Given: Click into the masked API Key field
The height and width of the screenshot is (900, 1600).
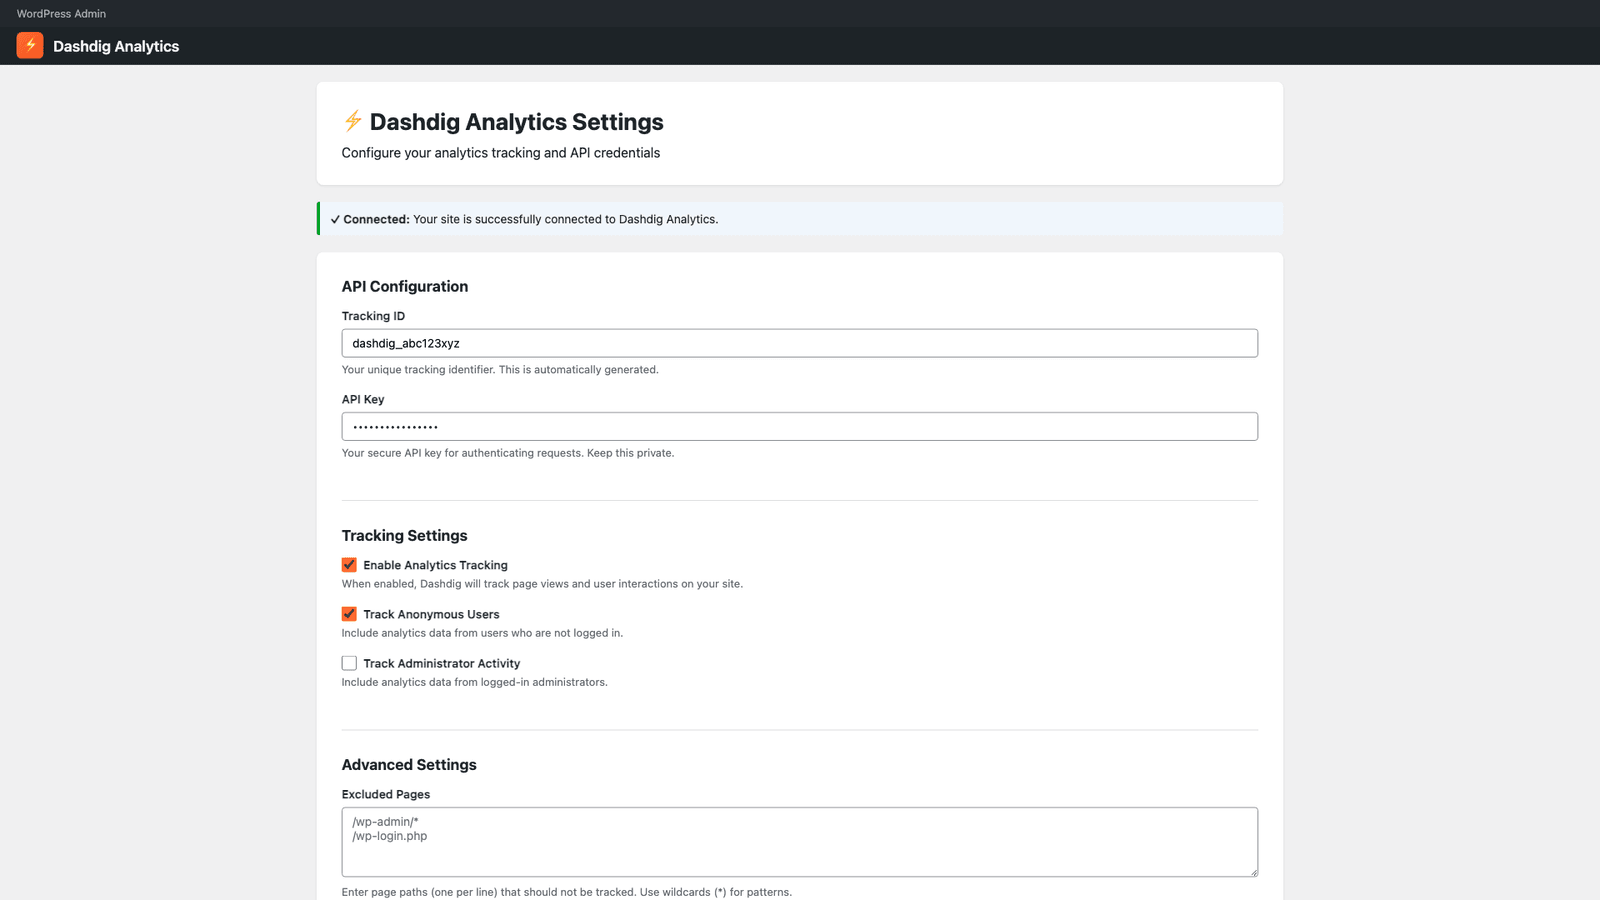Looking at the screenshot, I should pos(799,427).
